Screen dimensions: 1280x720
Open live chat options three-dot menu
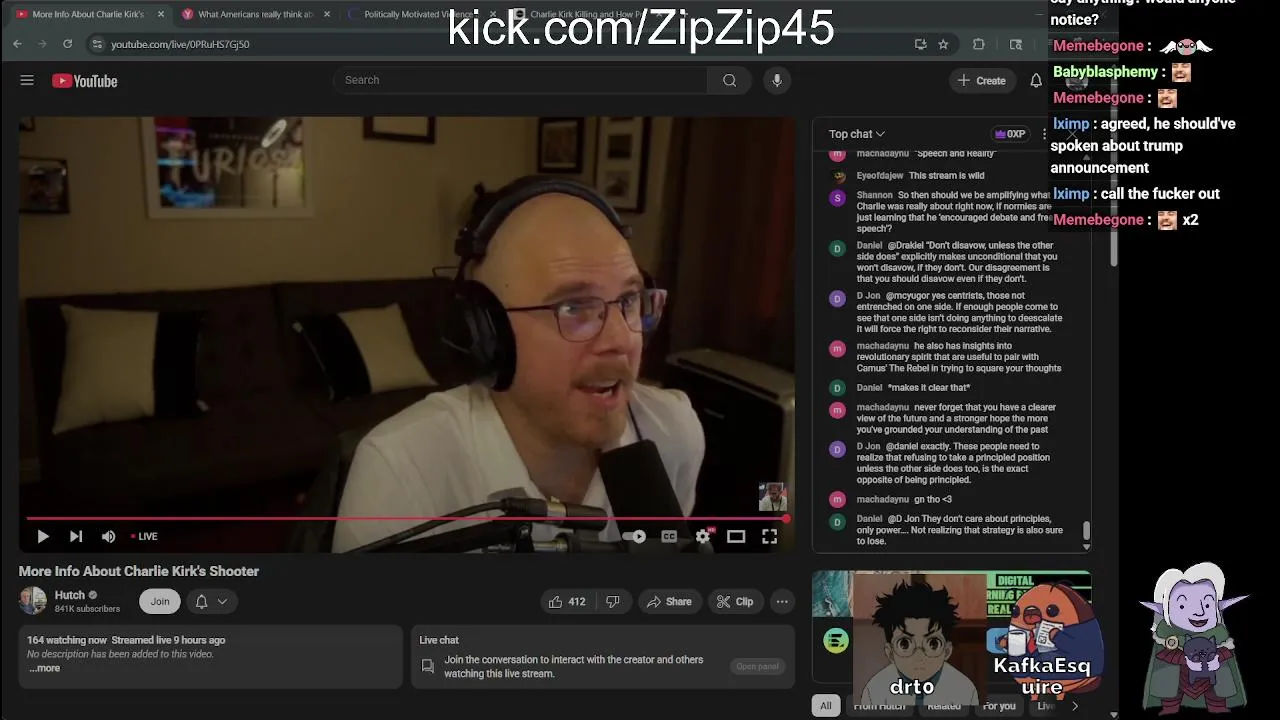(x=1044, y=134)
